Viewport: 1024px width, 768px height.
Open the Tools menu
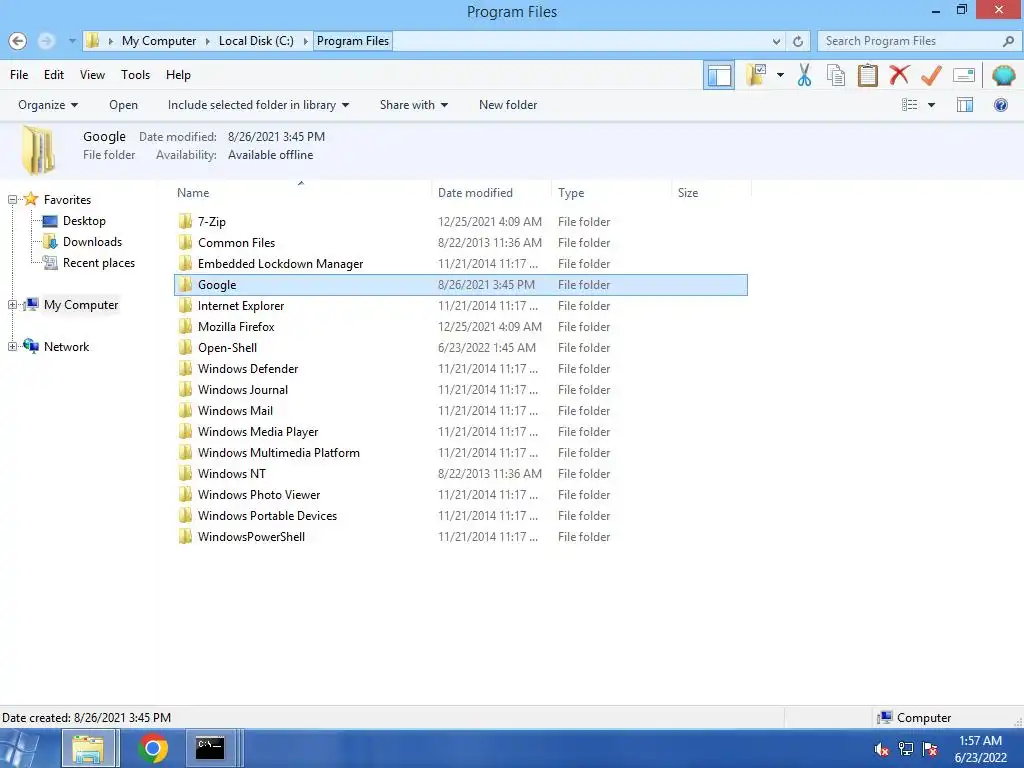coord(135,75)
